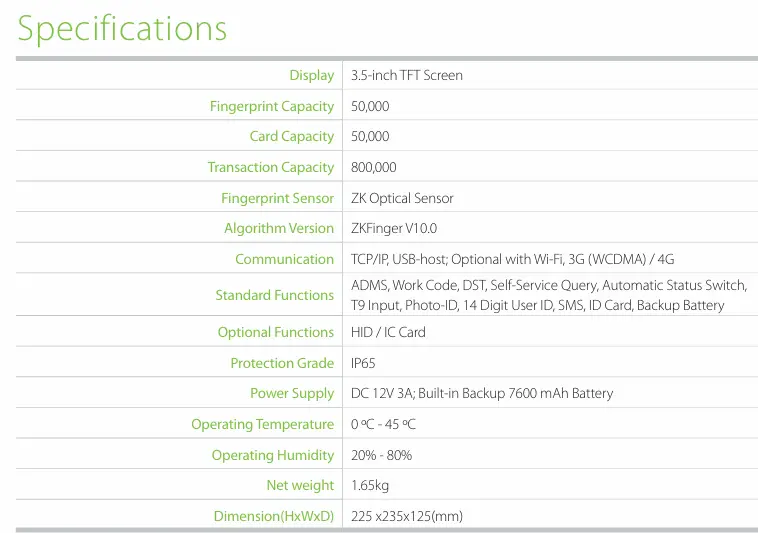Select the Fingerprint Capacity label
This screenshot has height=533, width=758.
[x=272, y=106]
